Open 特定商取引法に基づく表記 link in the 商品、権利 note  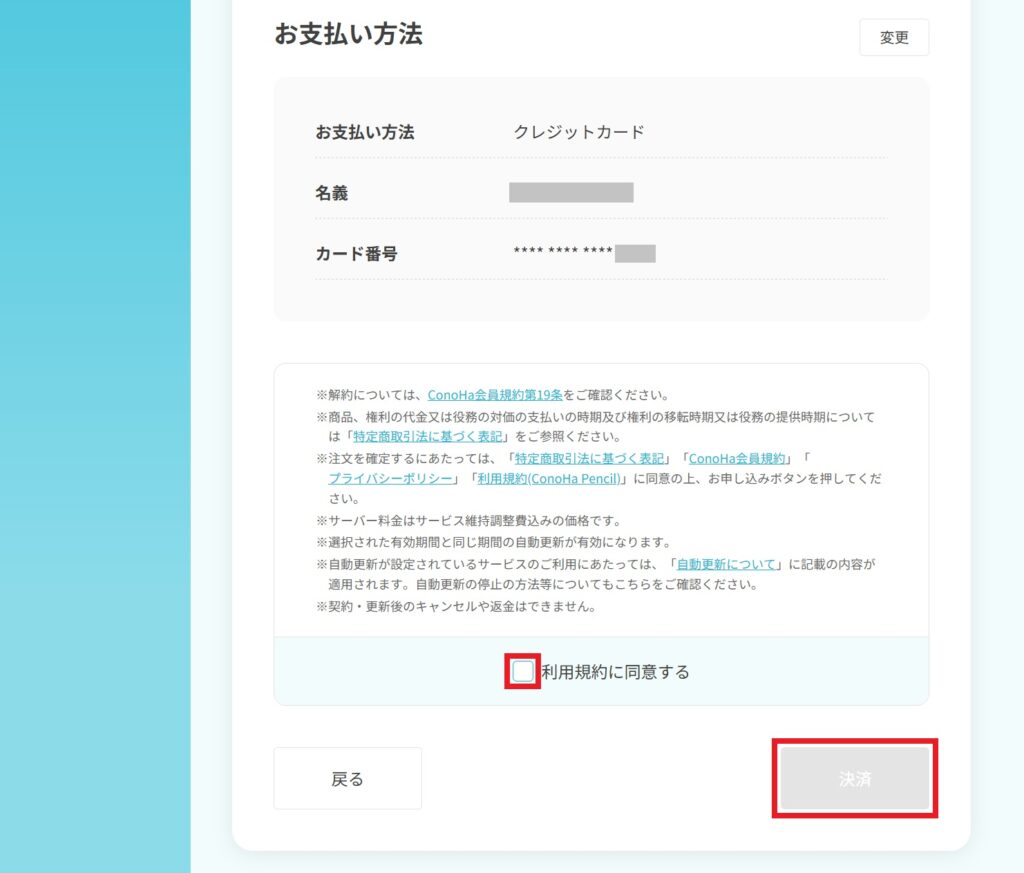click(430, 437)
